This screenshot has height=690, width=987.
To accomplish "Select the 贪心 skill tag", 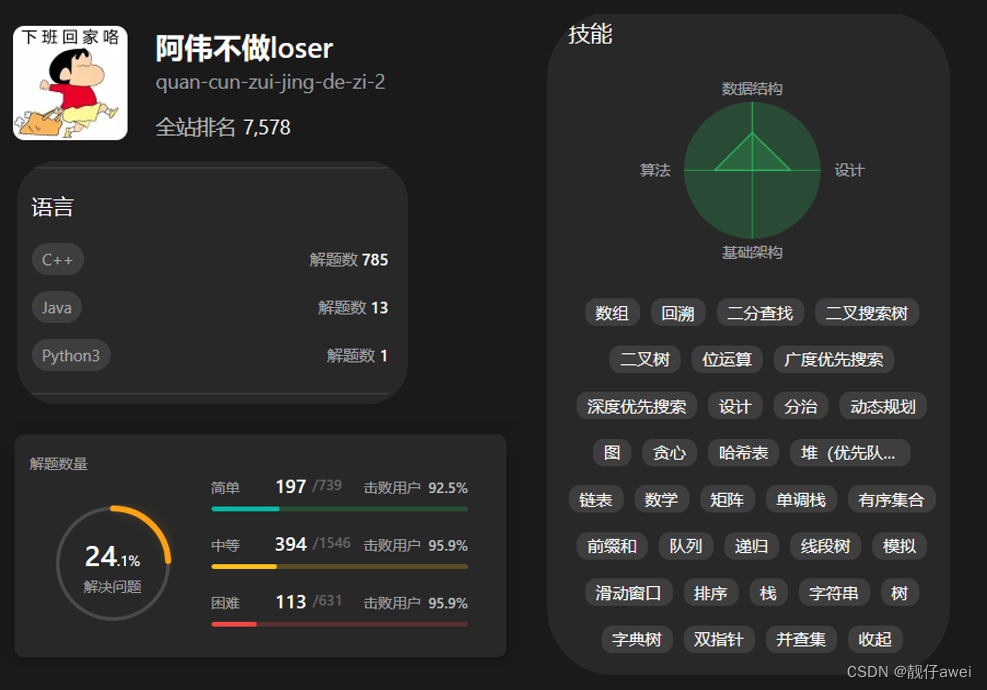I will click(x=669, y=453).
